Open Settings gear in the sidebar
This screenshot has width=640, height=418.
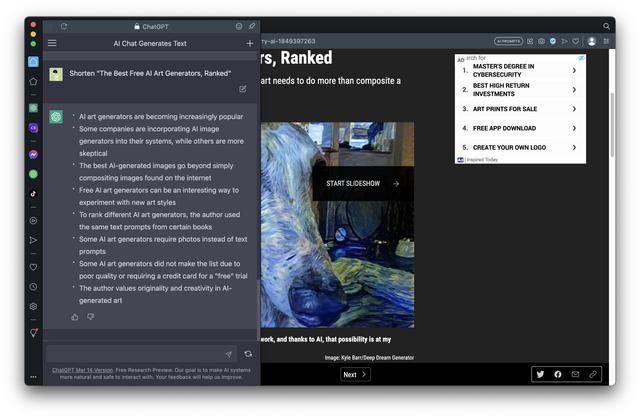tap(33, 306)
